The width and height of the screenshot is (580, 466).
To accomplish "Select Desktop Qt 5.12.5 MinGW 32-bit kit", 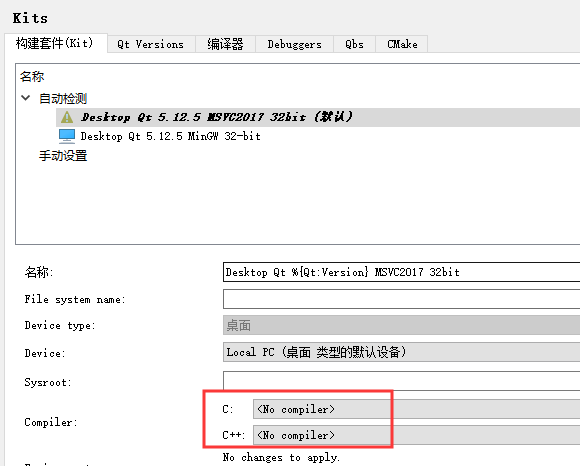I will 171,136.
